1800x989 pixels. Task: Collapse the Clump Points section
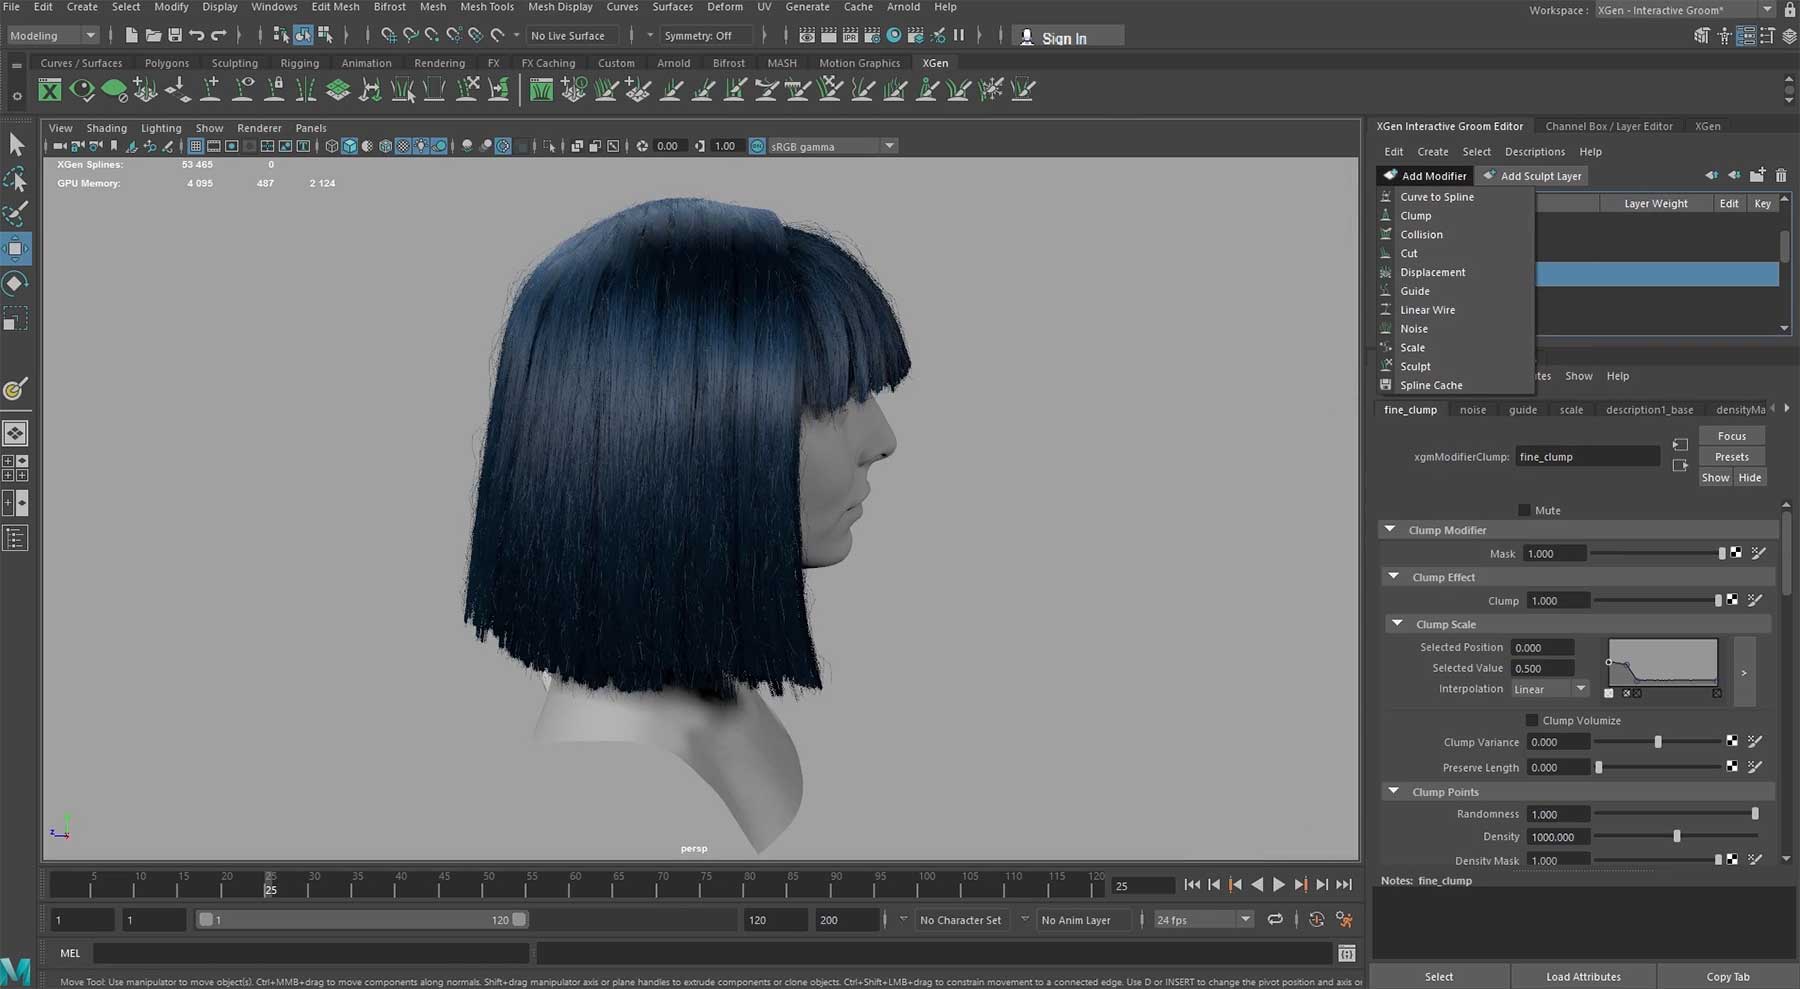coord(1393,792)
